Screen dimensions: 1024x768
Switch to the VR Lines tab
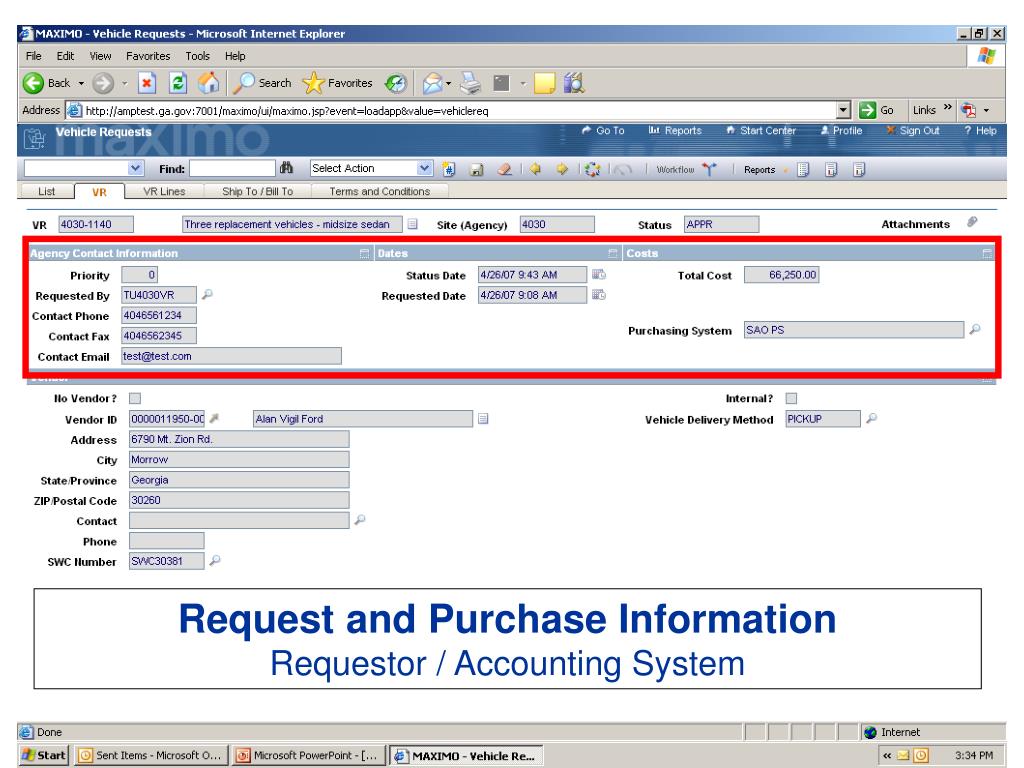[164, 191]
